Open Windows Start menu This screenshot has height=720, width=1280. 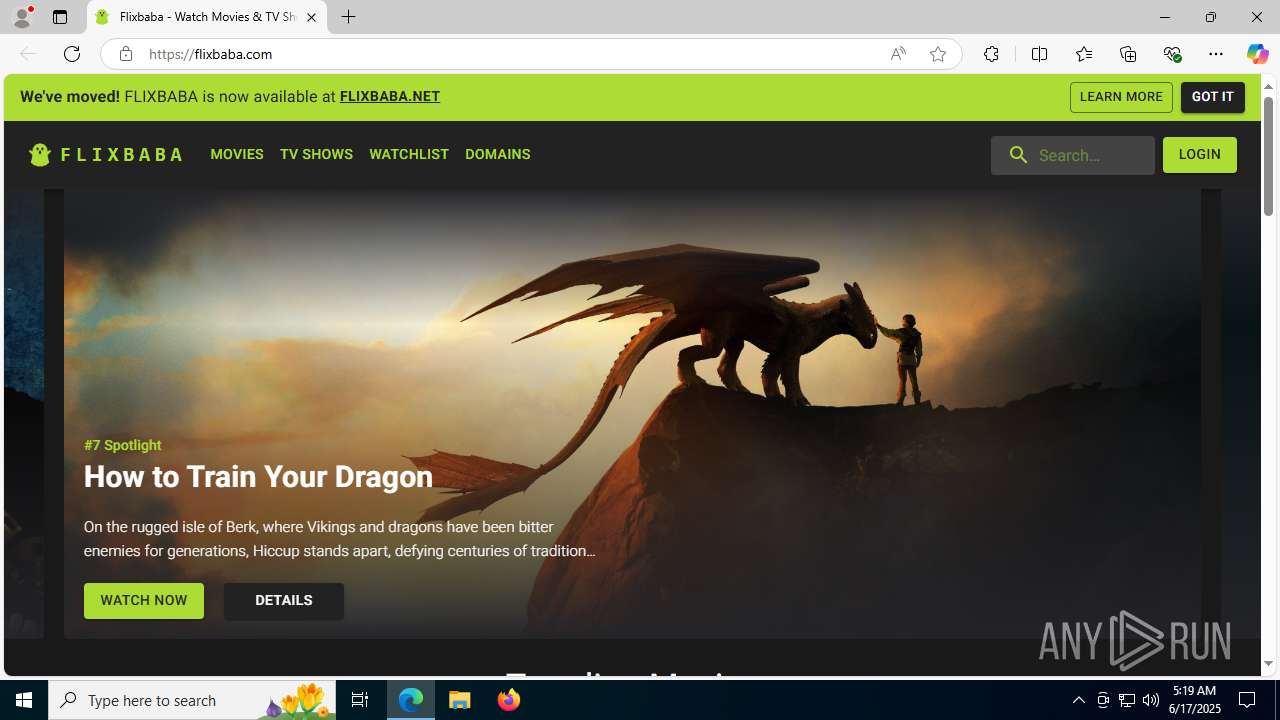(x=24, y=700)
